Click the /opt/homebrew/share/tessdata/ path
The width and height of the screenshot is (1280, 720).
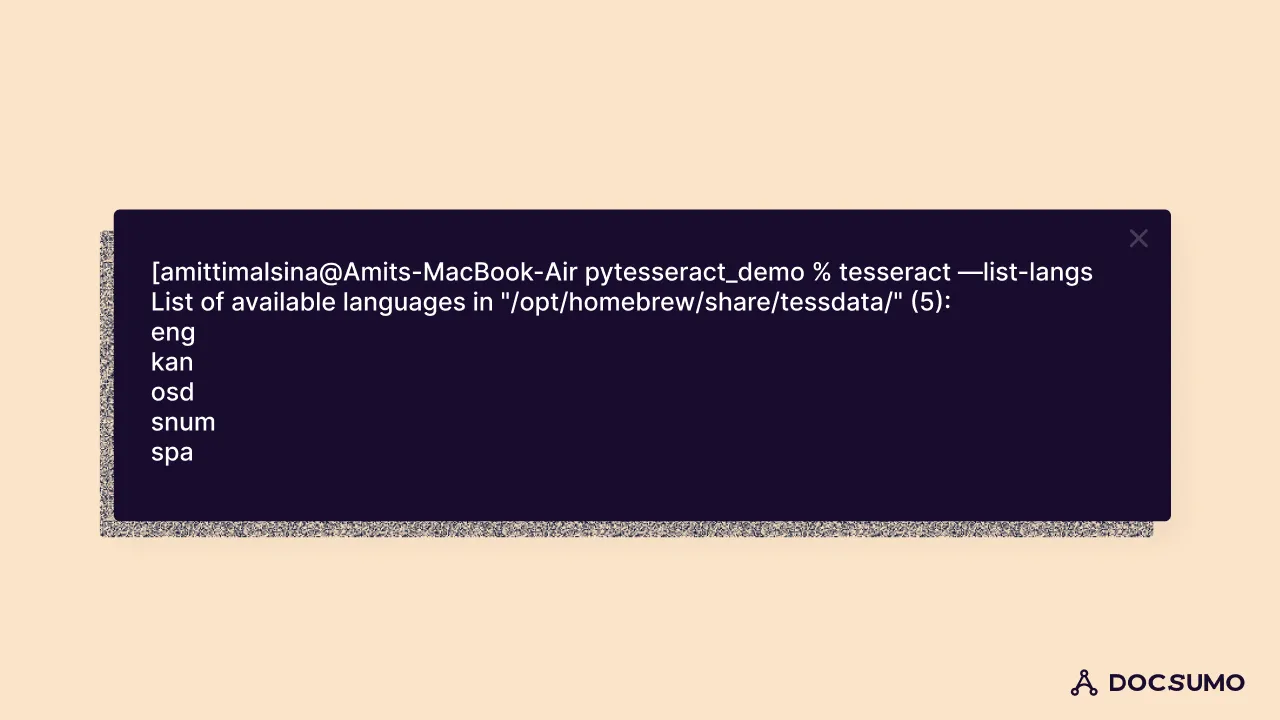[x=702, y=302]
